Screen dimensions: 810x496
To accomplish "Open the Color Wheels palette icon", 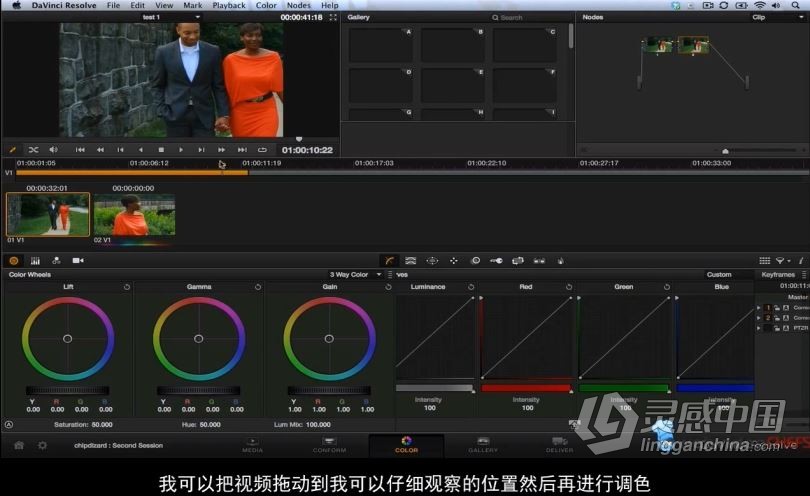I will click(14, 261).
